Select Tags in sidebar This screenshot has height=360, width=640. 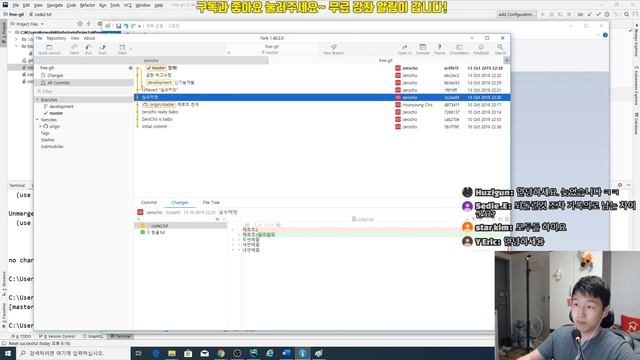pyautogui.click(x=45, y=133)
